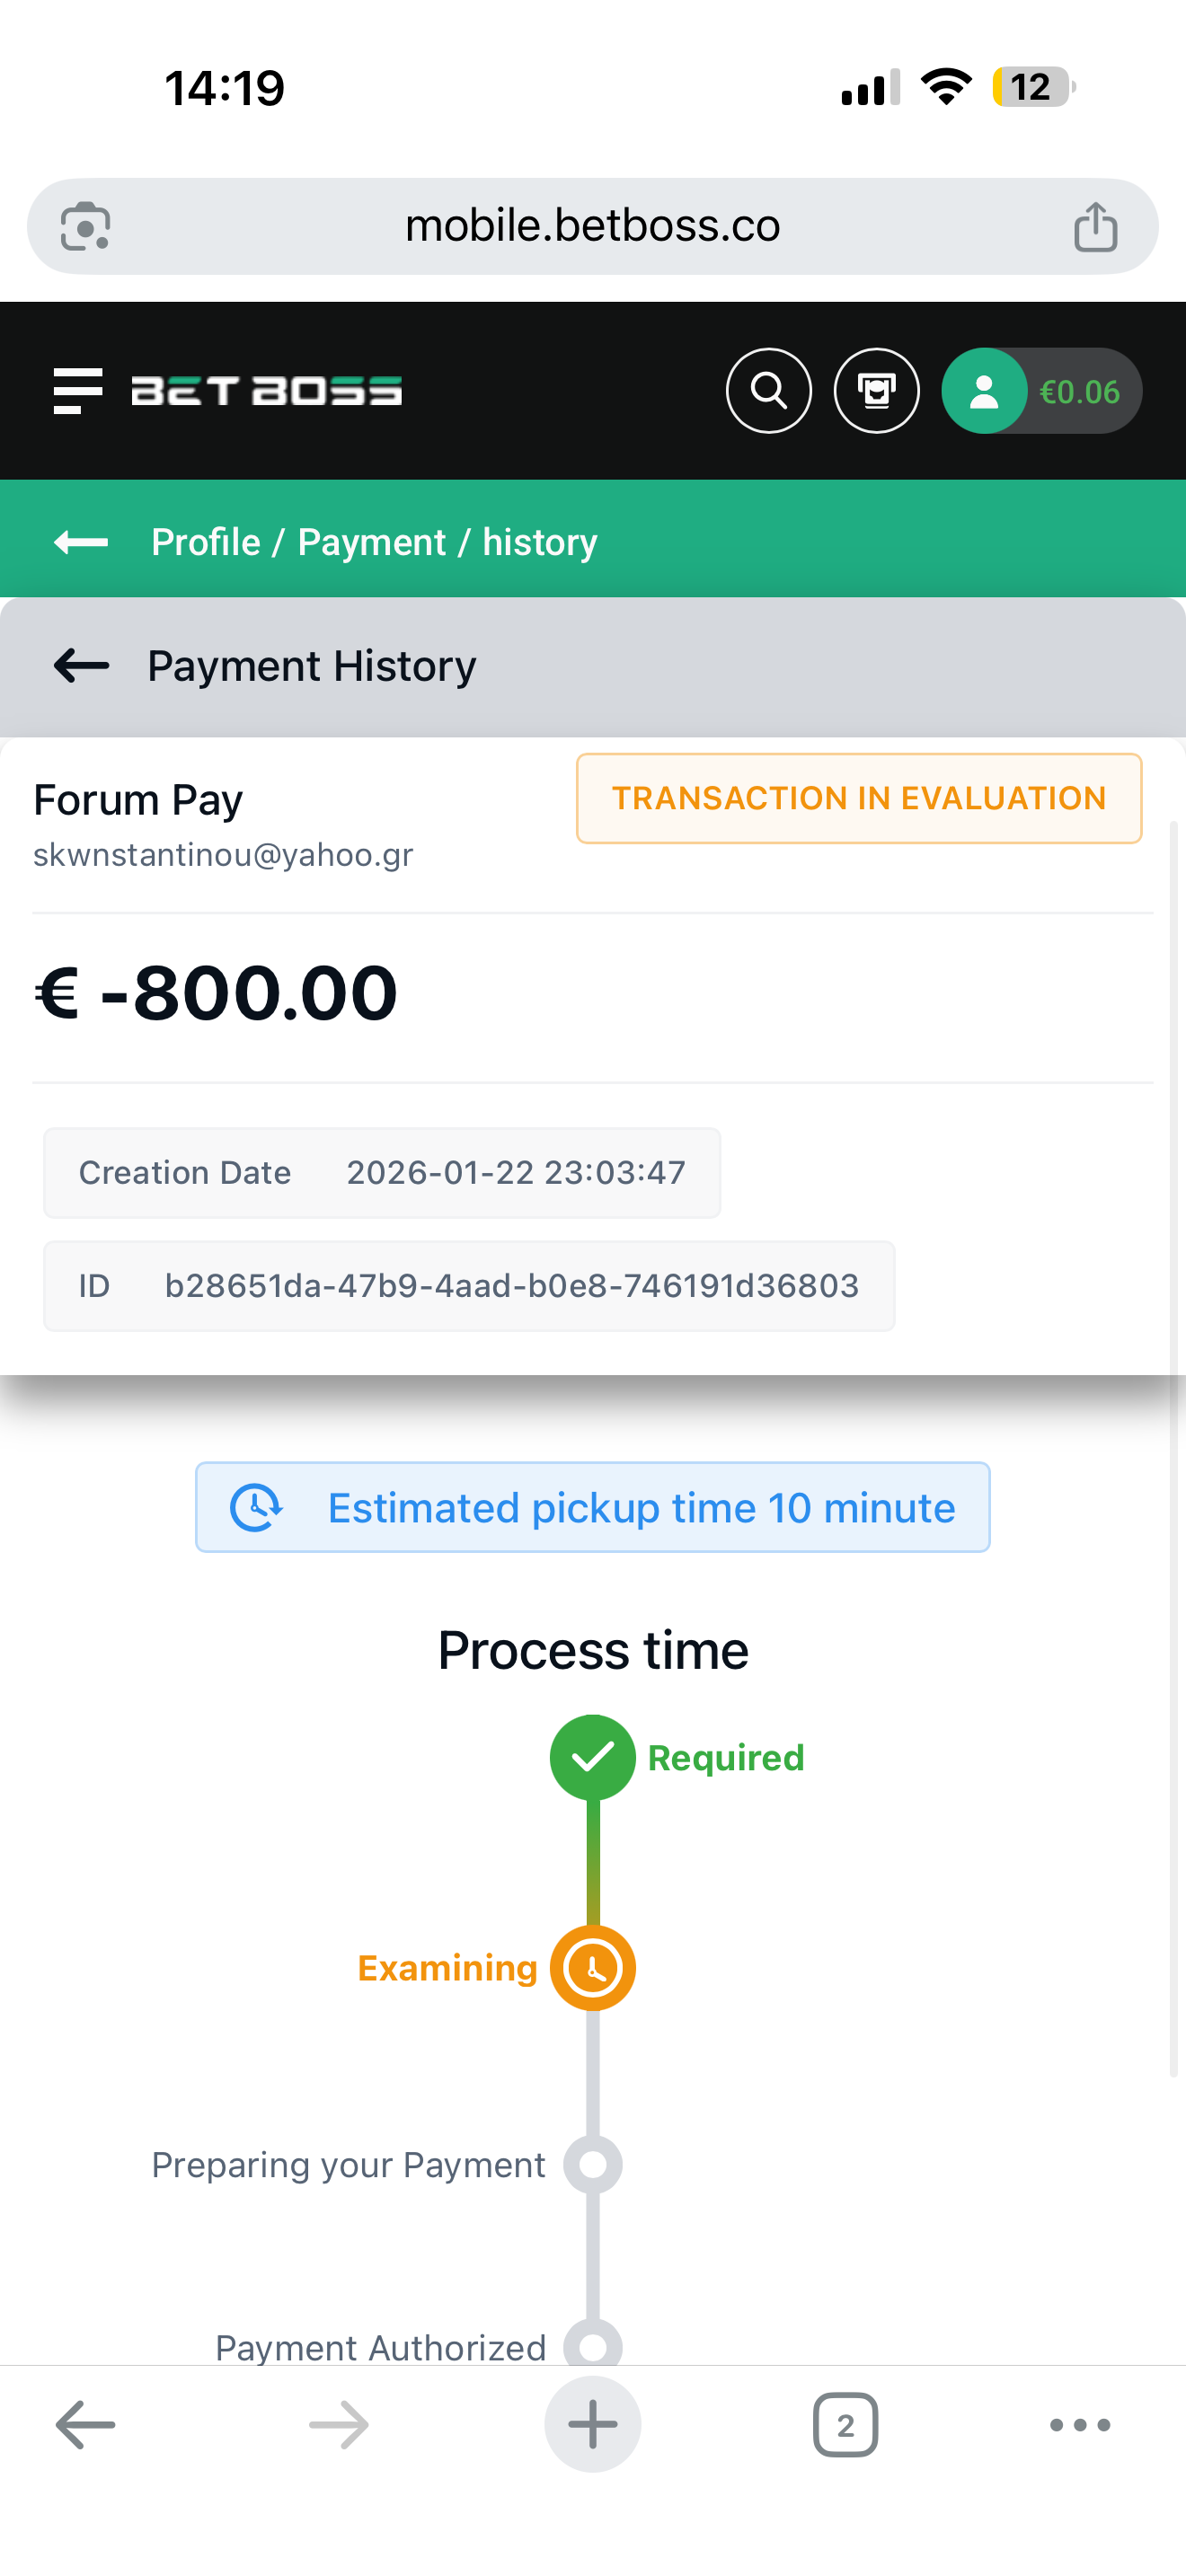Go to Payment in breadcrumb
The width and height of the screenshot is (1186, 2576).
coord(371,542)
